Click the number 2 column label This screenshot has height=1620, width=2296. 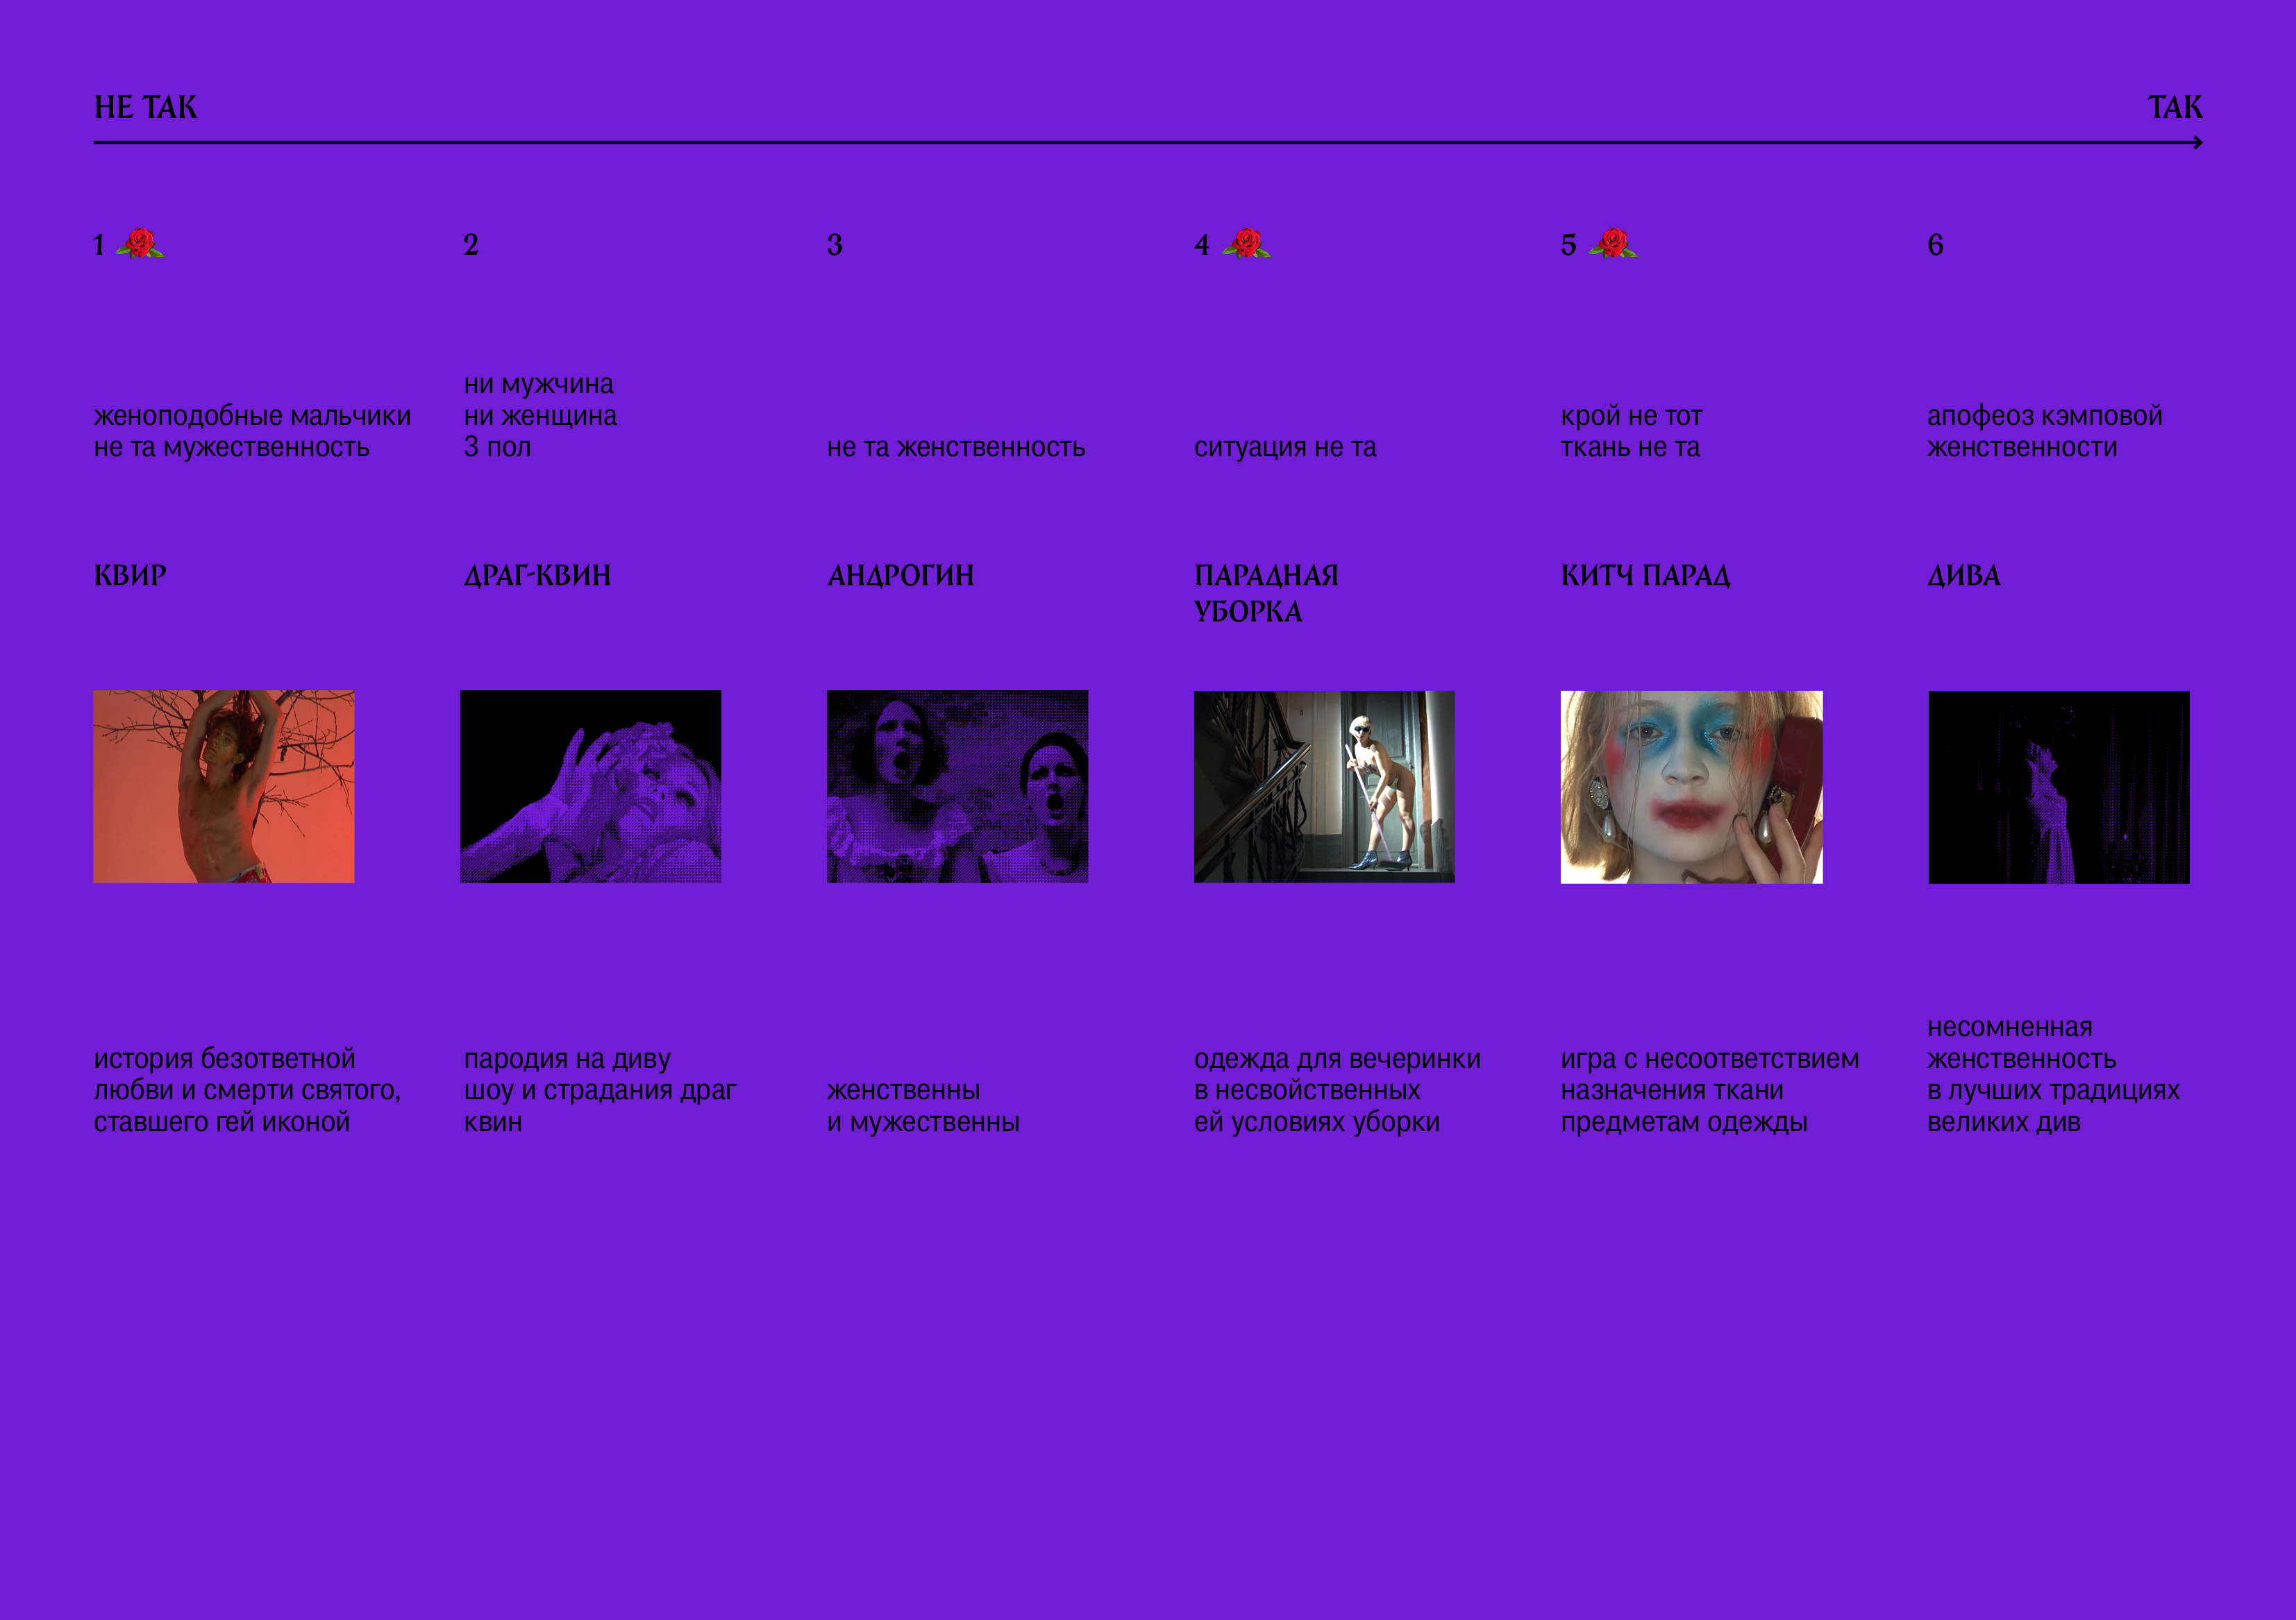coord(471,245)
